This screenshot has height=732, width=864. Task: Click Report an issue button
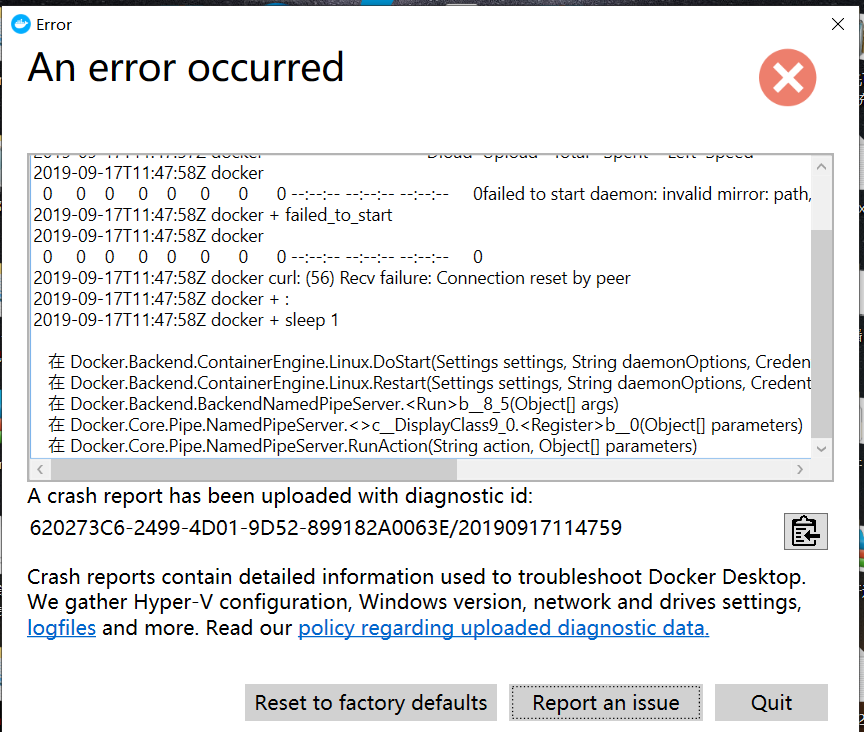pos(606,703)
